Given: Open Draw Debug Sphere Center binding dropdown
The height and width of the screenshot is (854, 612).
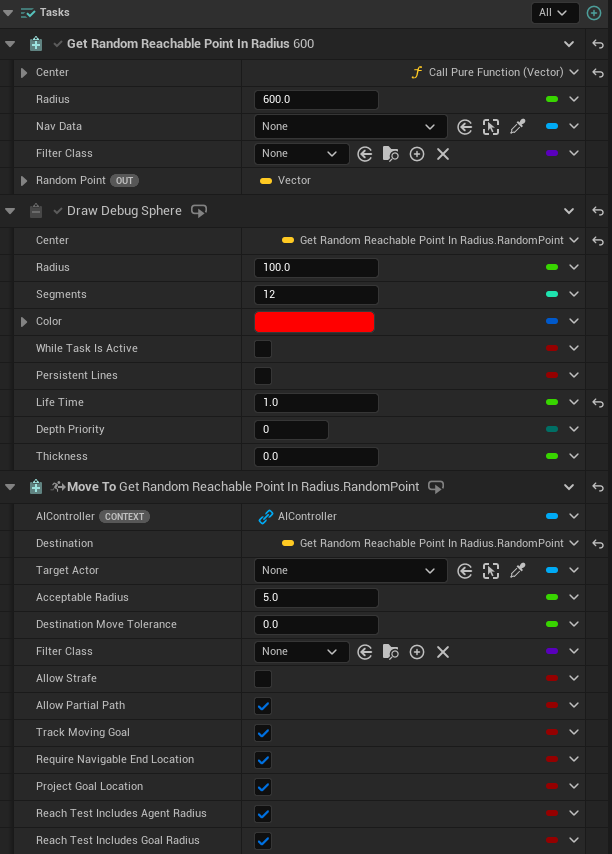Looking at the screenshot, I should [574, 240].
